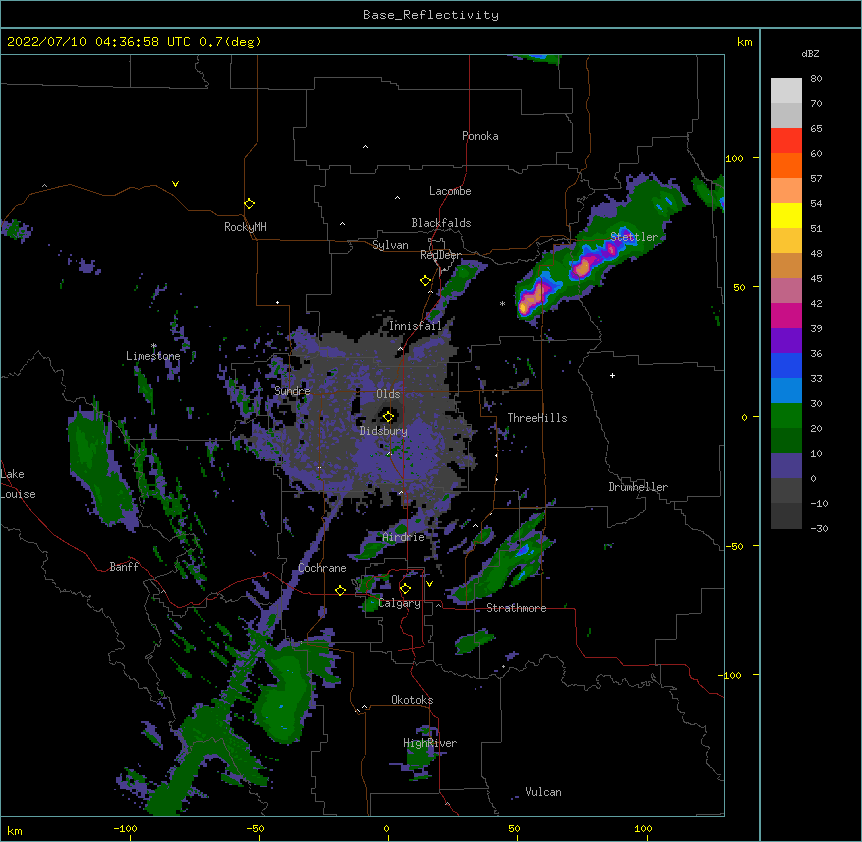Click the asterisk marker west of Stettler storm
The image size is (862, 842).
pyautogui.click(x=502, y=303)
